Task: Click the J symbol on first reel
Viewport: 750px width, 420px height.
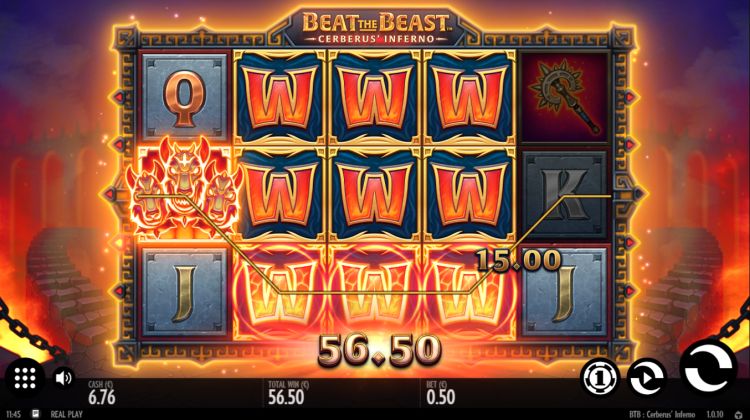Action: (x=185, y=292)
